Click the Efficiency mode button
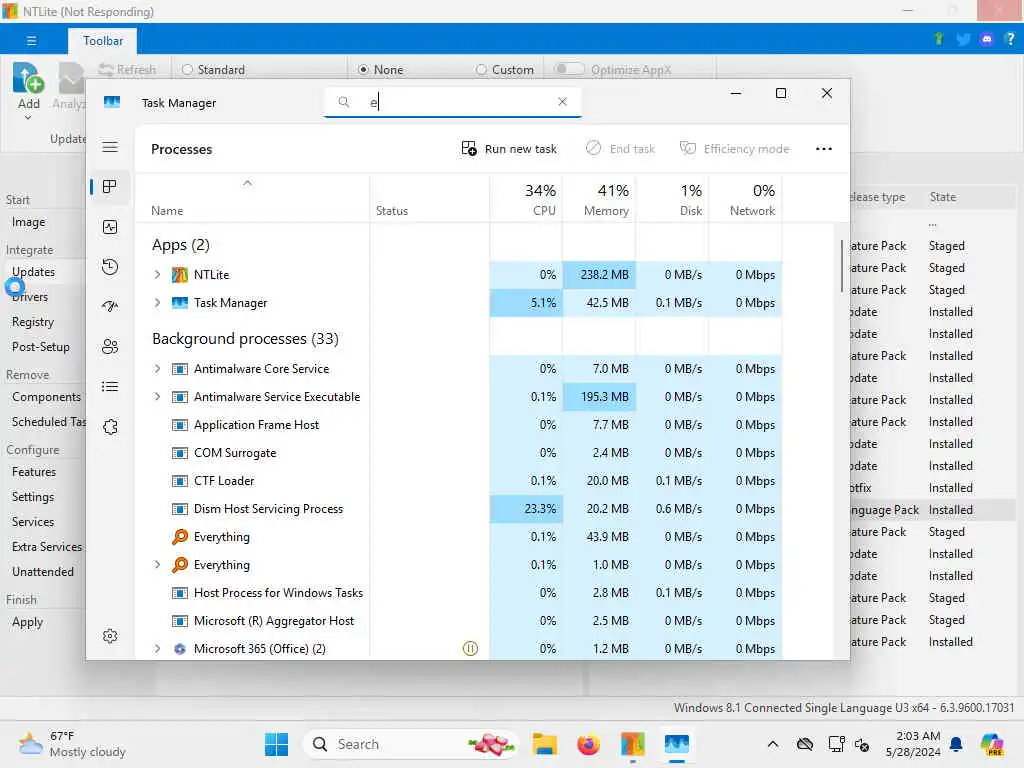The image size is (1024, 768). point(735,149)
